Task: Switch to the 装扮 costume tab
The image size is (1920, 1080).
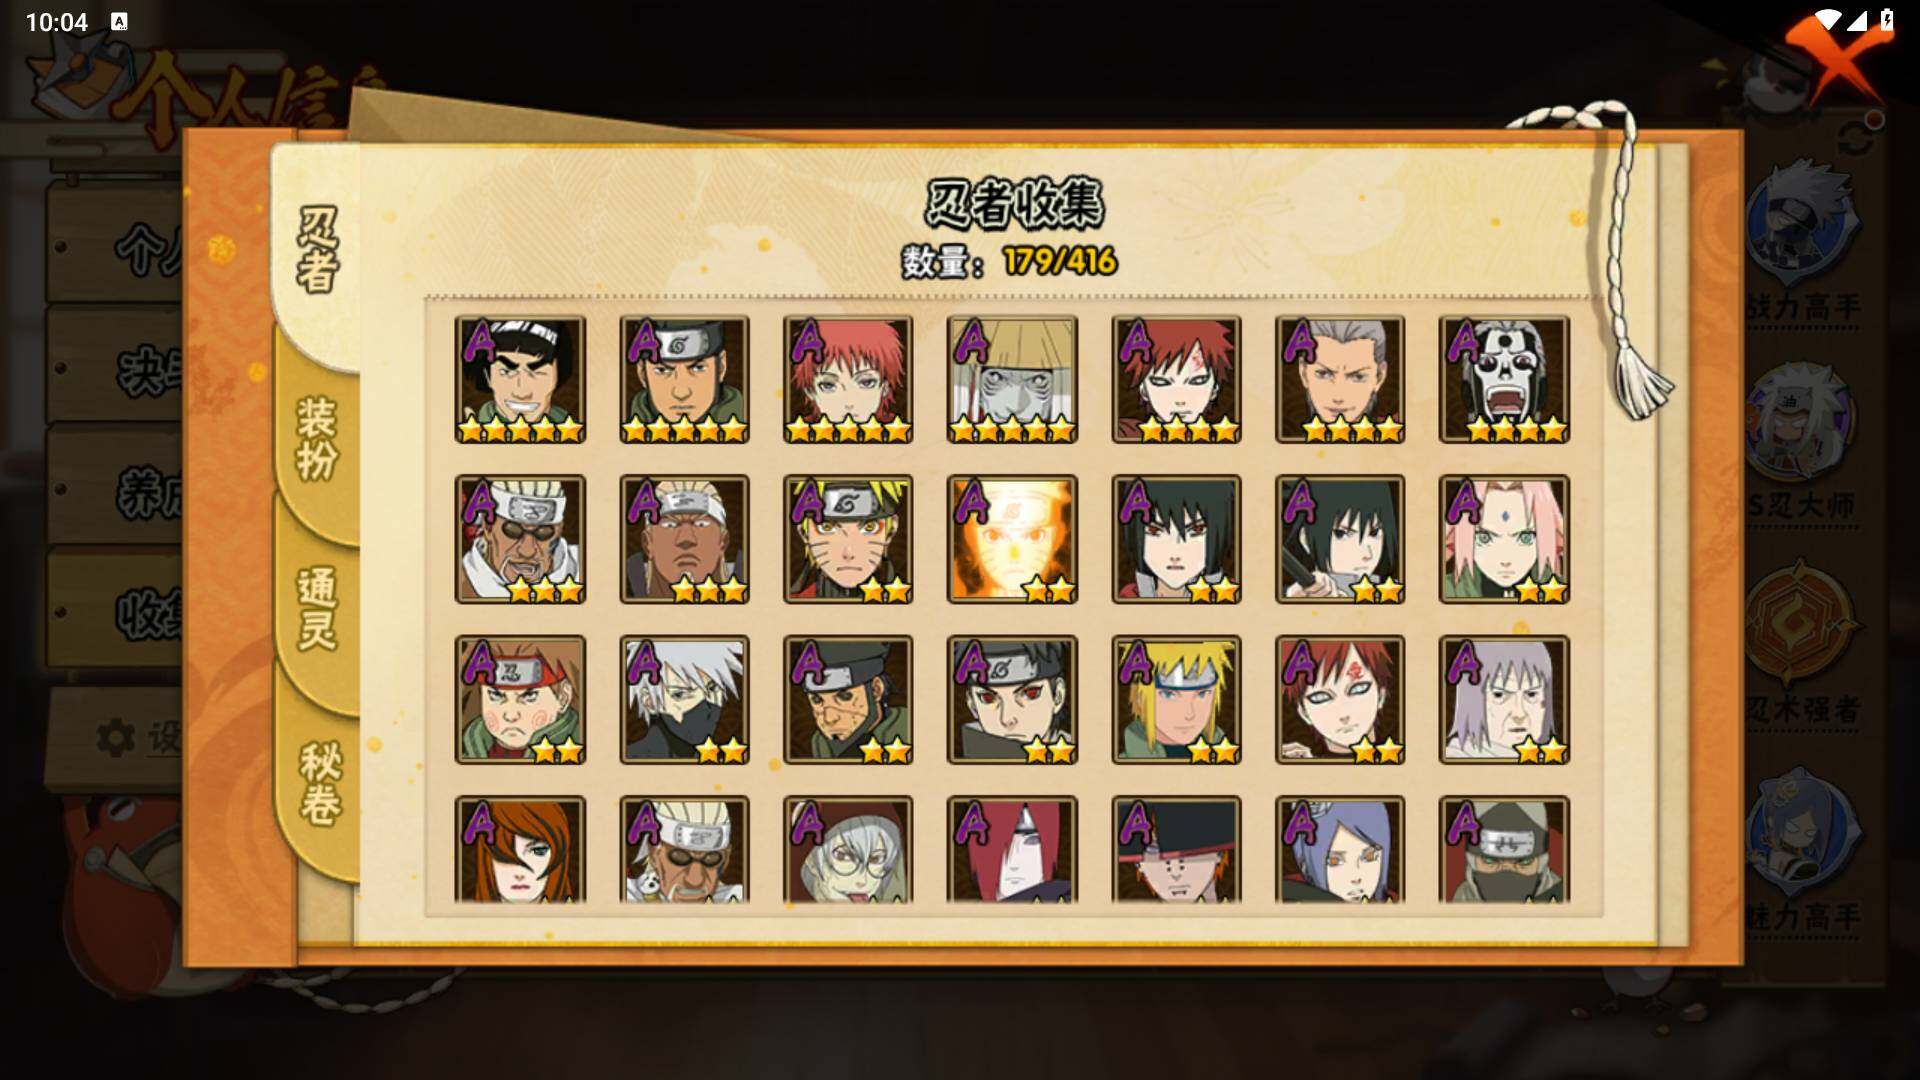Action: coord(317,438)
